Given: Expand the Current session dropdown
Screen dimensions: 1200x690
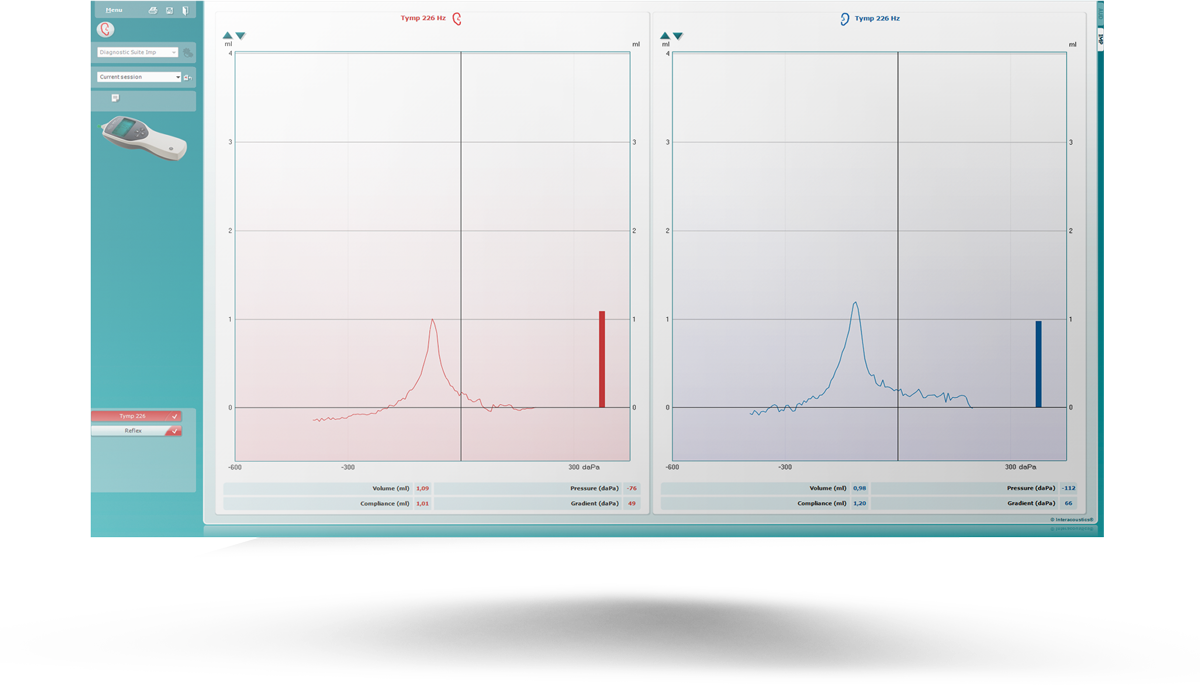Looking at the screenshot, I should [139, 77].
